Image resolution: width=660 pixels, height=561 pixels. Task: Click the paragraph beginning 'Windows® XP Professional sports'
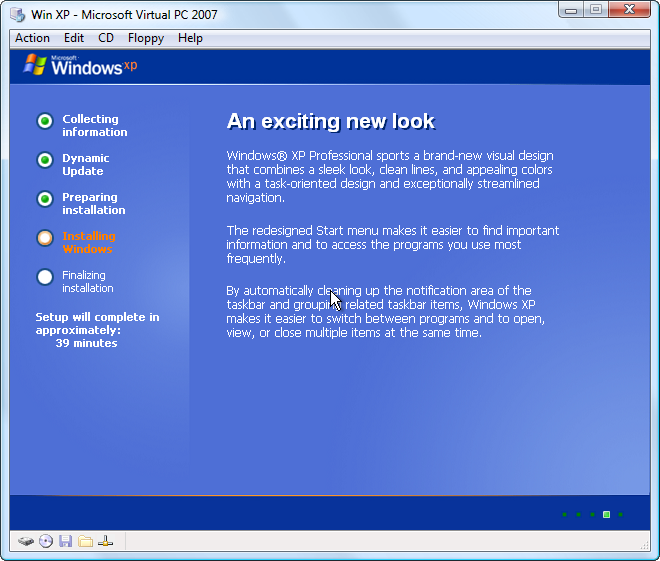(390, 177)
